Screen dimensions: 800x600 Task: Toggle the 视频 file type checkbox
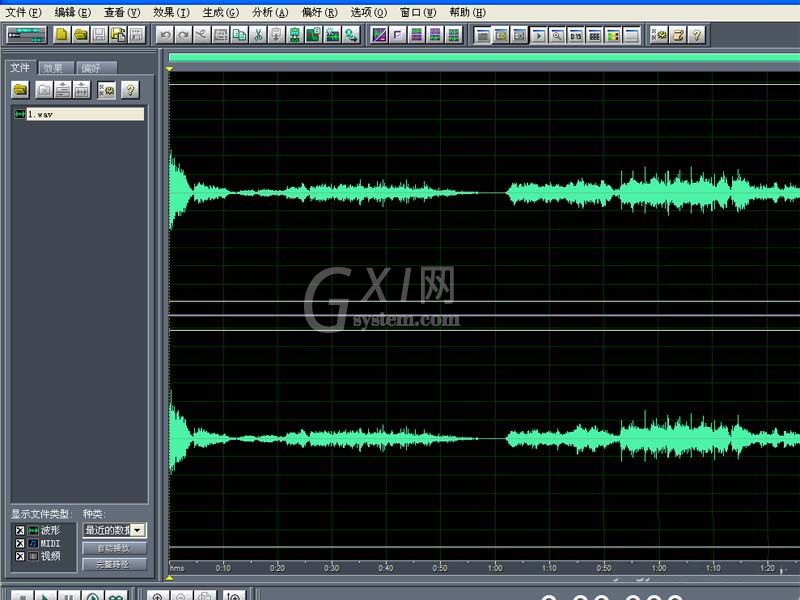(20, 556)
